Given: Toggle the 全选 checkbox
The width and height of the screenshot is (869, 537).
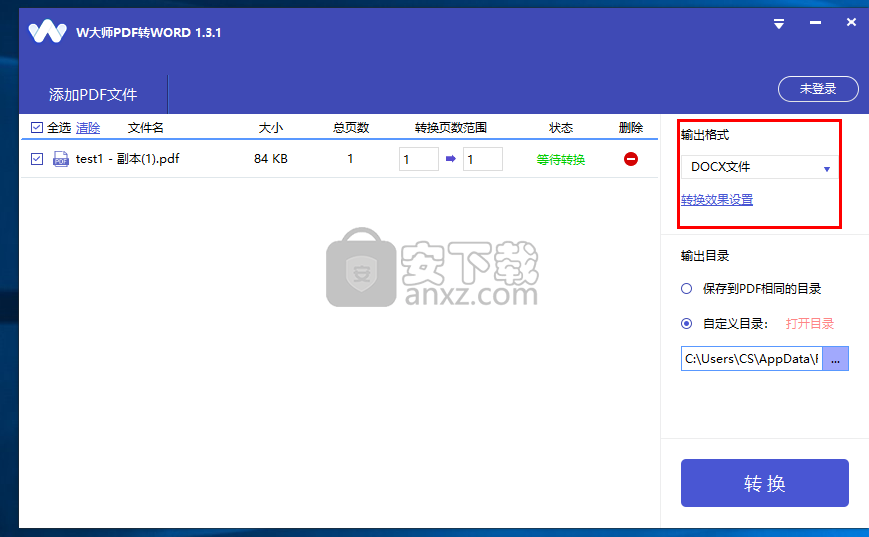Looking at the screenshot, I should click(x=37, y=128).
